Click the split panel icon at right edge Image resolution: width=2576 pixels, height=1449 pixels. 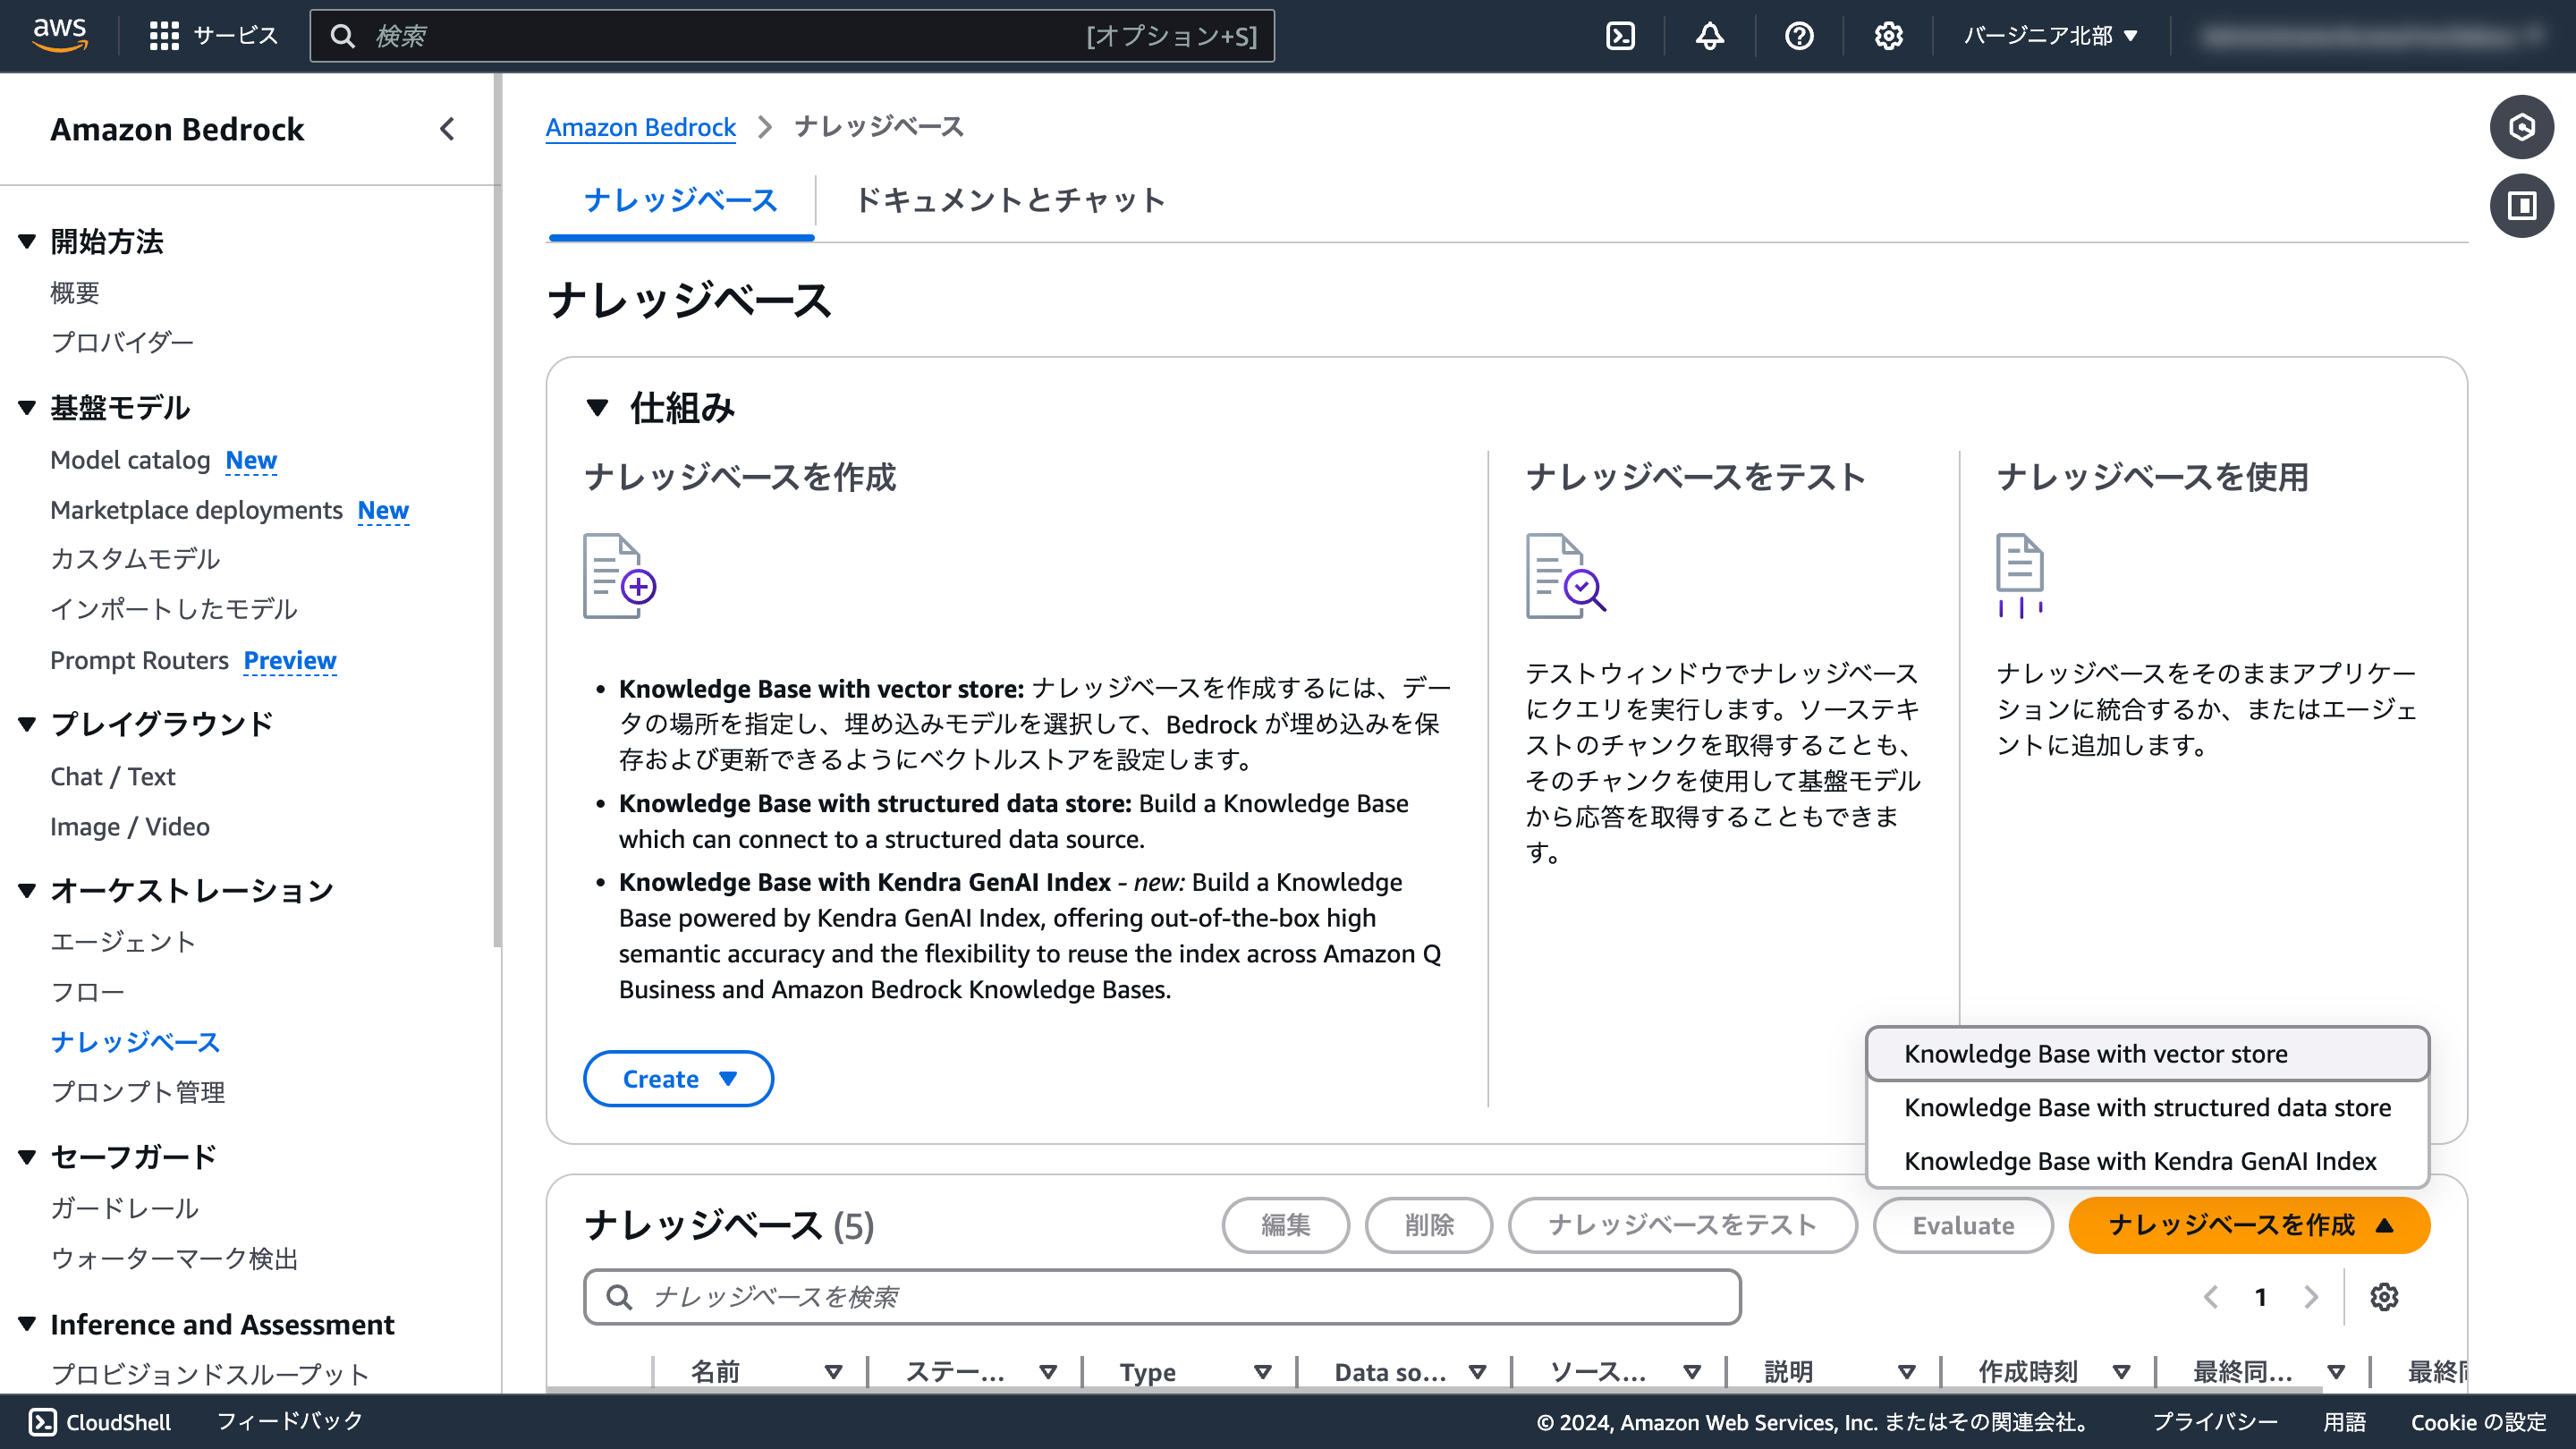coord(2521,206)
